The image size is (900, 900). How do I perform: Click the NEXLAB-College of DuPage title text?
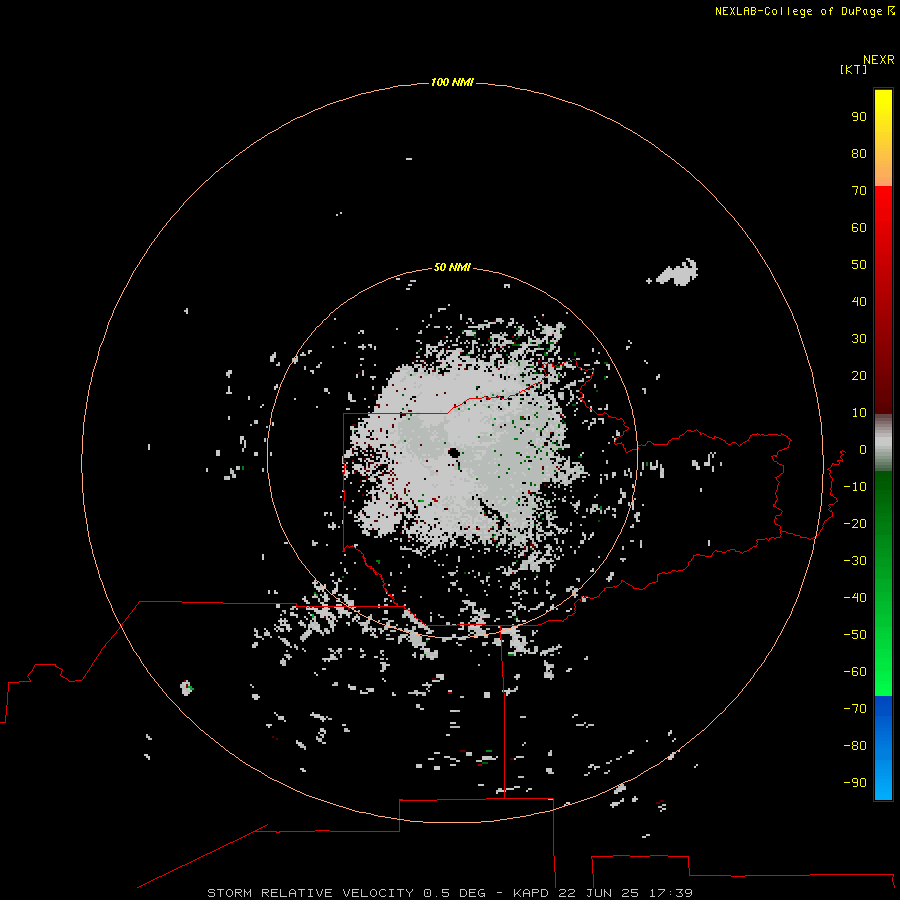798,11
